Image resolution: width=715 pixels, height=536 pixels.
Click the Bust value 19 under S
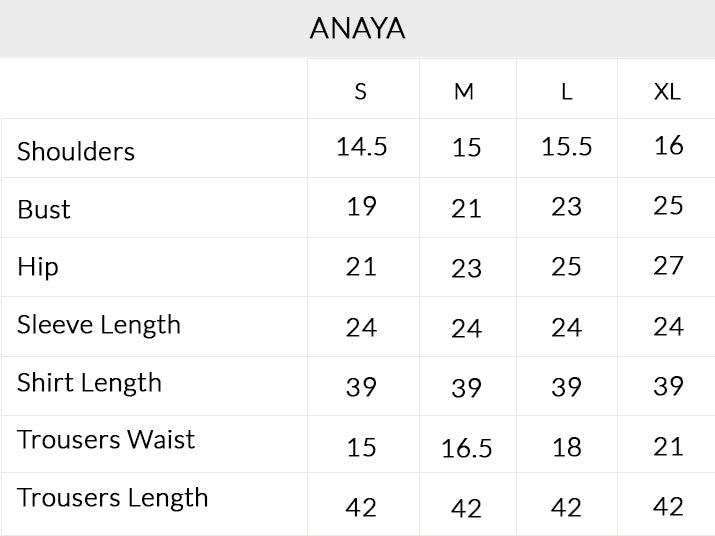coord(362,206)
